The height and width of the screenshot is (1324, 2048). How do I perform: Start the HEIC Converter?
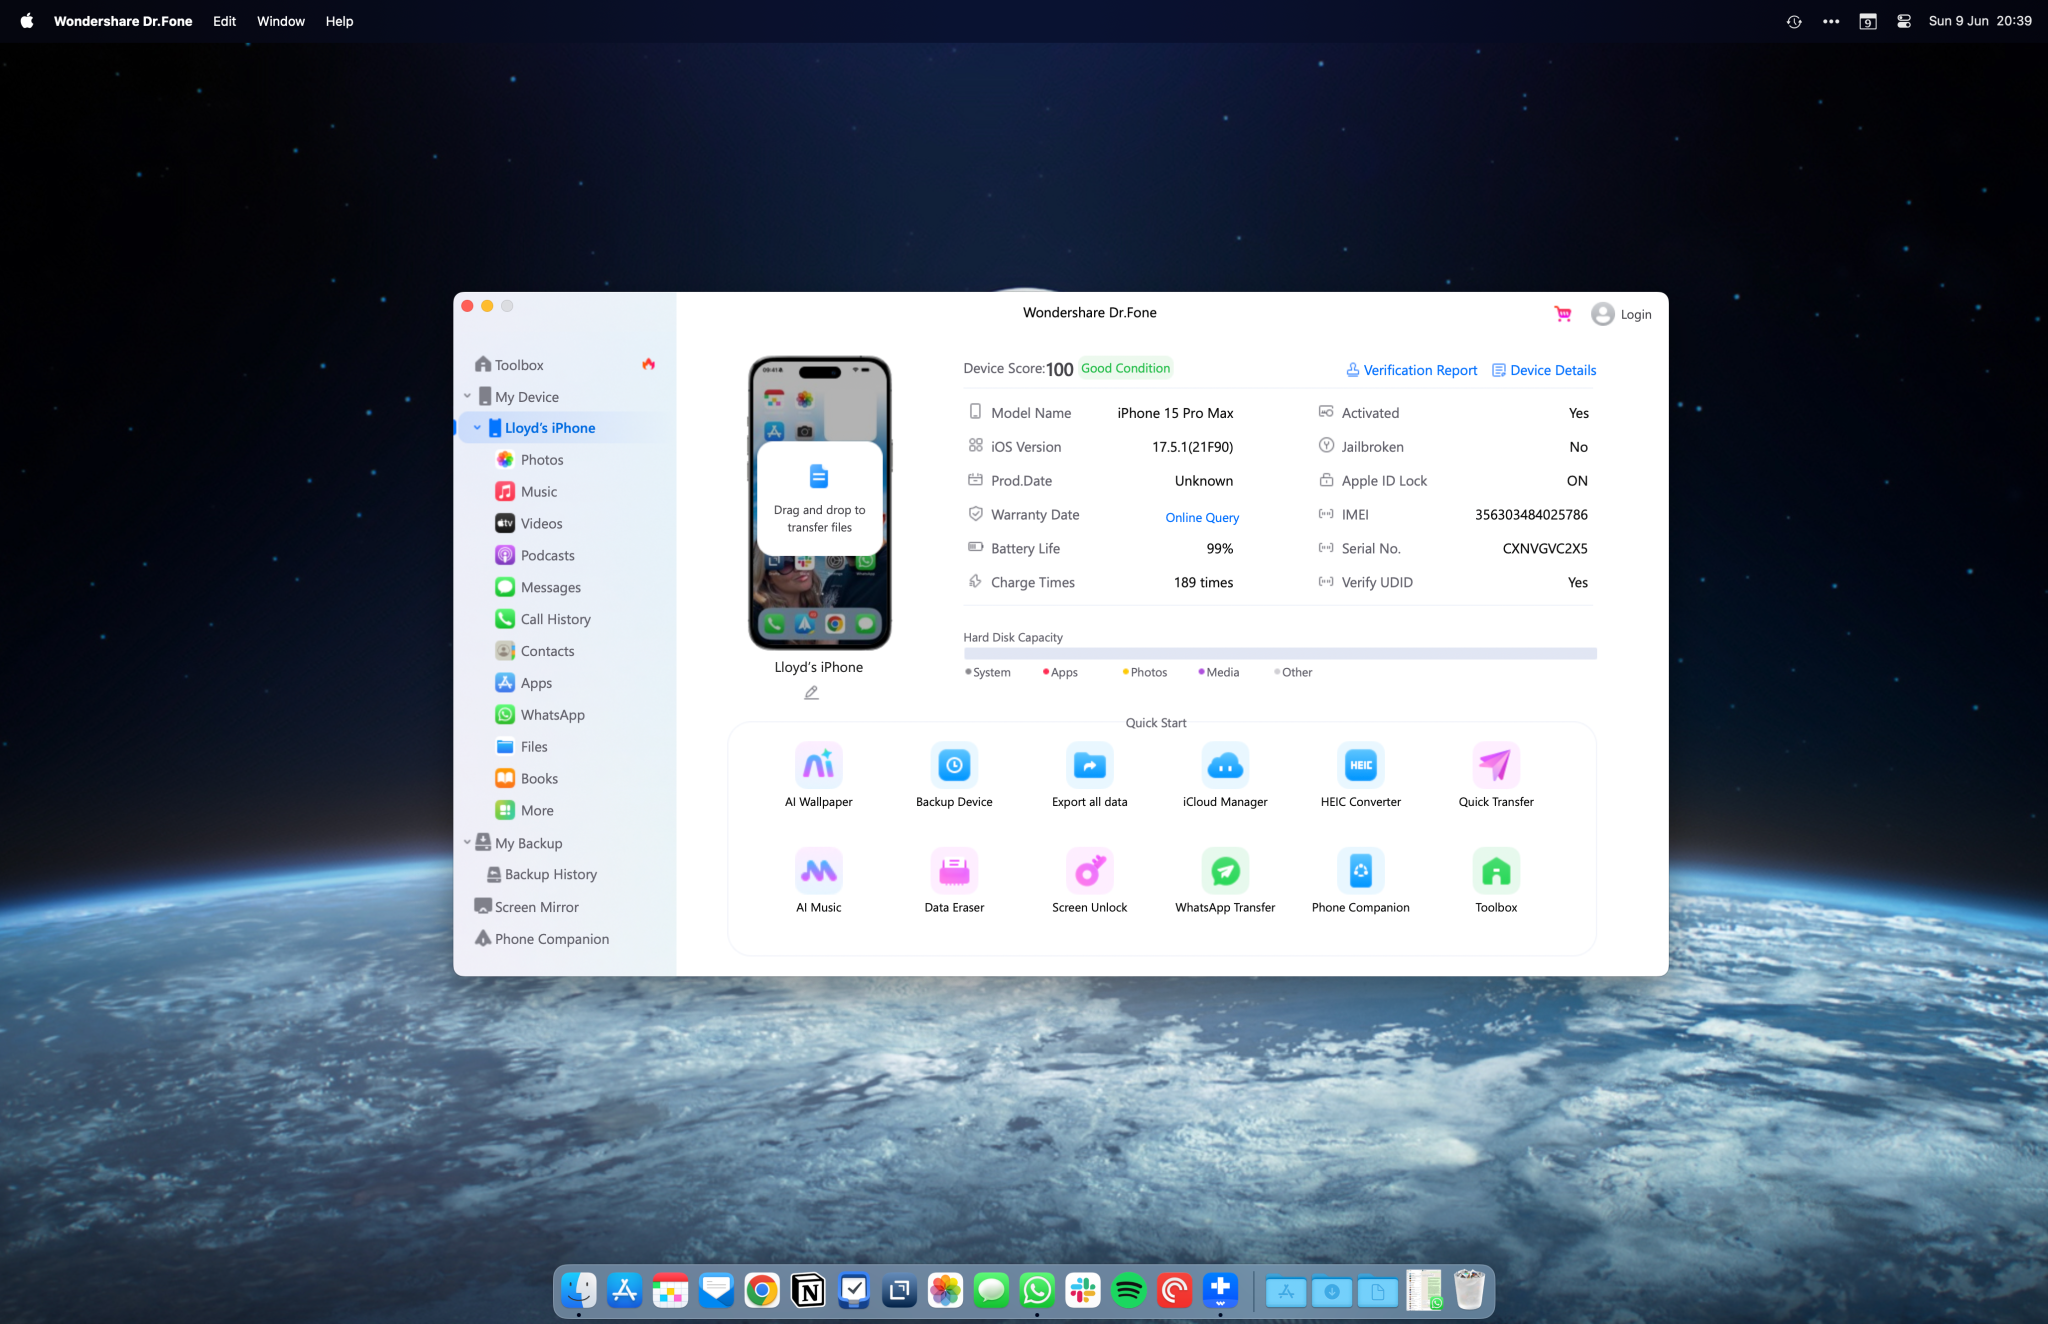[x=1359, y=775]
